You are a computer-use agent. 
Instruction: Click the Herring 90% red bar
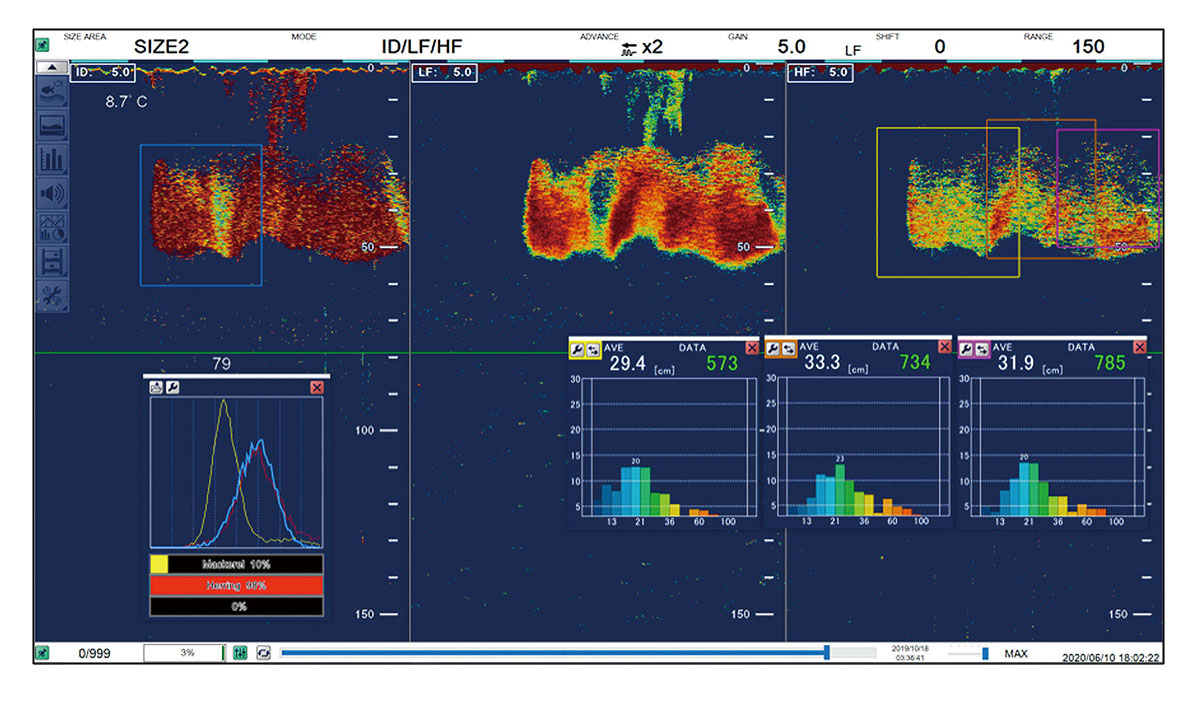(x=237, y=586)
